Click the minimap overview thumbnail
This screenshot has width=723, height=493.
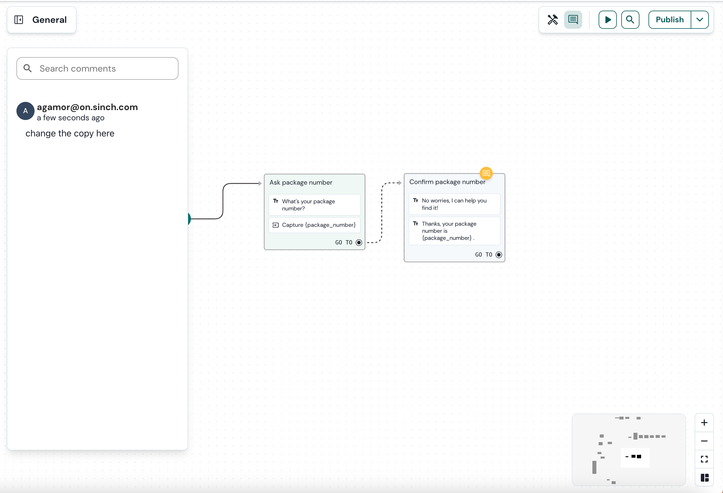coord(628,449)
